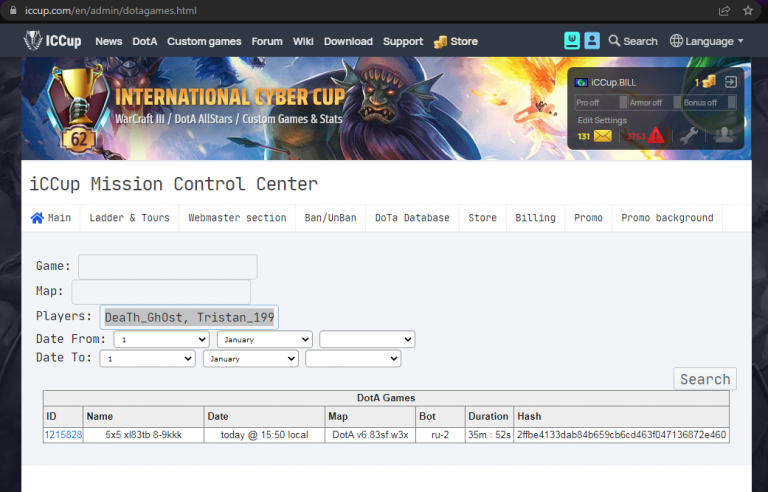Switch to Promo background tab
The width and height of the screenshot is (768, 492).
coord(667,218)
